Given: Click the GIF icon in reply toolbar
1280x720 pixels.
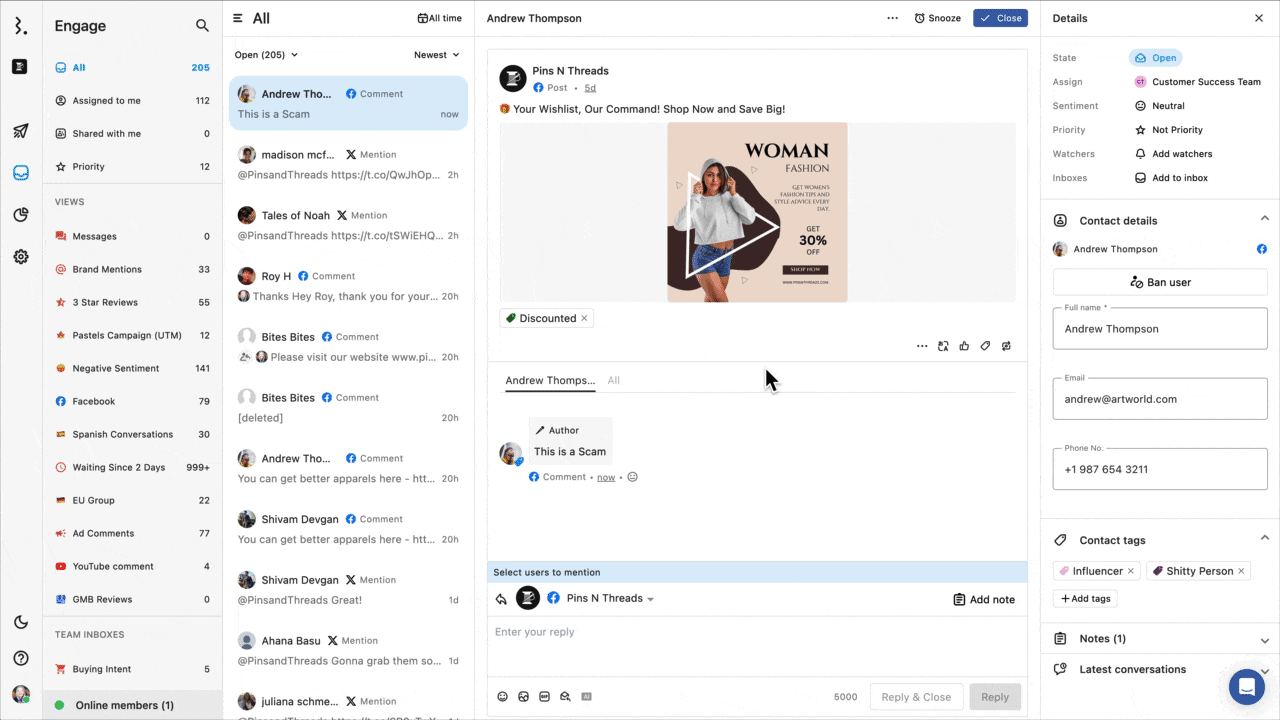Looking at the screenshot, I should [x=544, y=697].
